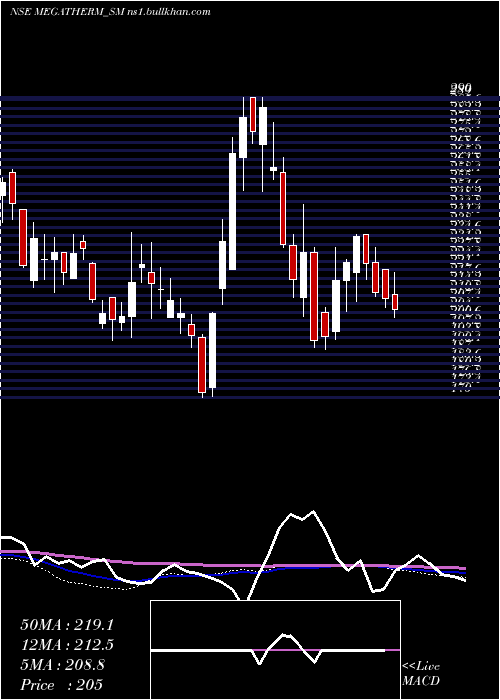Click the Price : 205 label

click(x=61, y=685)
